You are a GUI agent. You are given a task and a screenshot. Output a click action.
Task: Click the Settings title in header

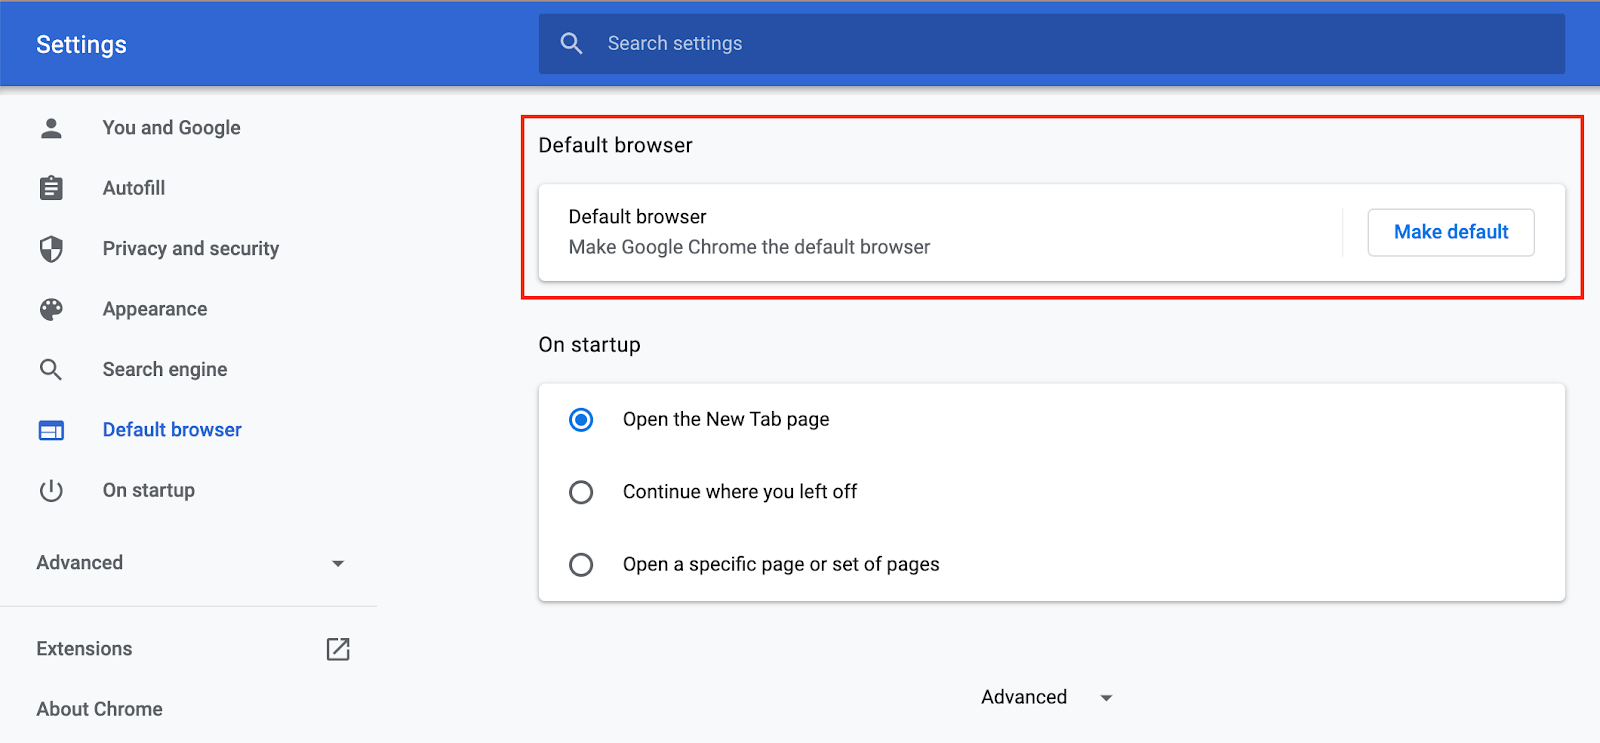click(x=81, y=45)
